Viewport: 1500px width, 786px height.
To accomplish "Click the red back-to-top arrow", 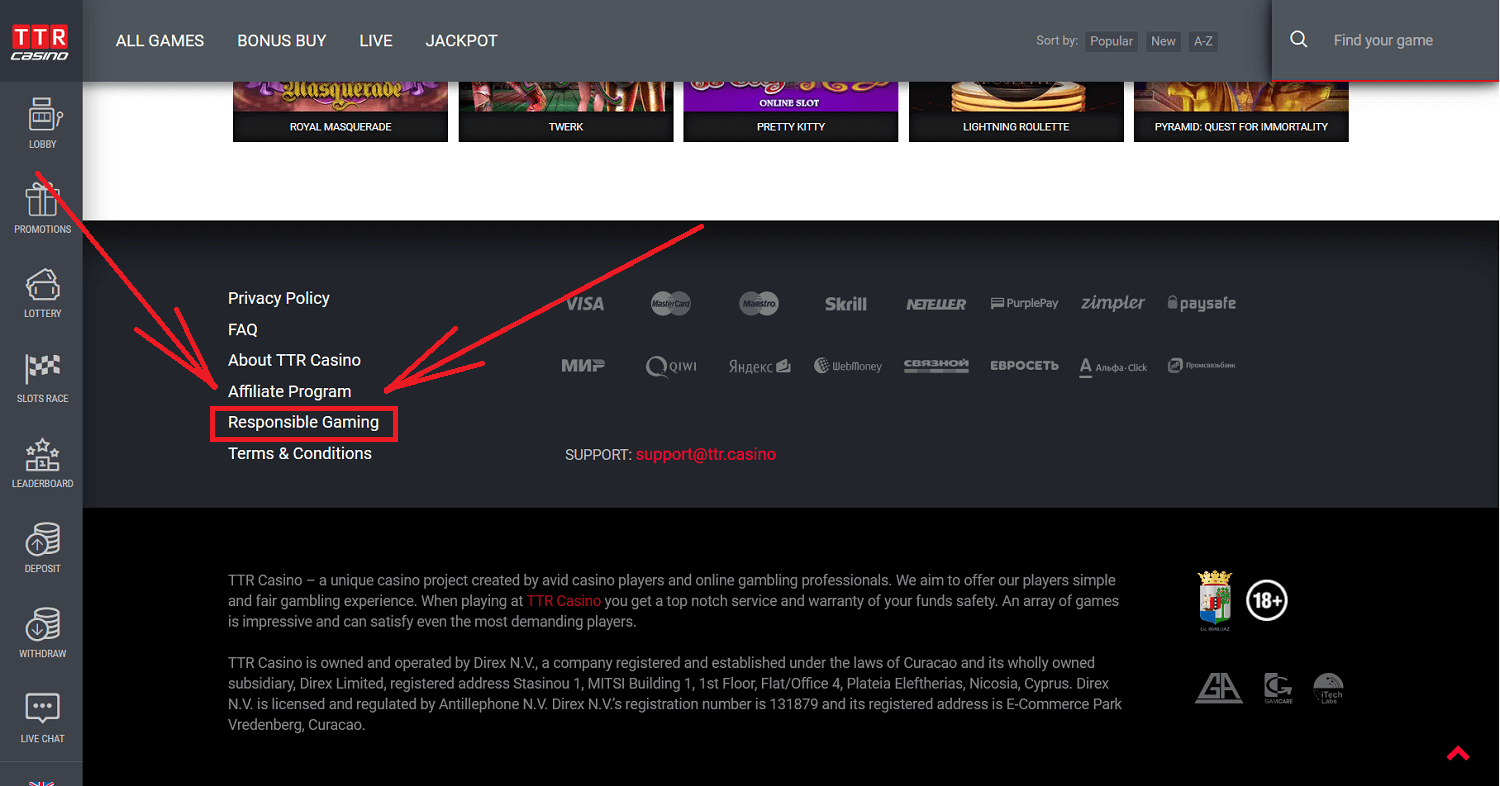I will (x=1457, y=753).
